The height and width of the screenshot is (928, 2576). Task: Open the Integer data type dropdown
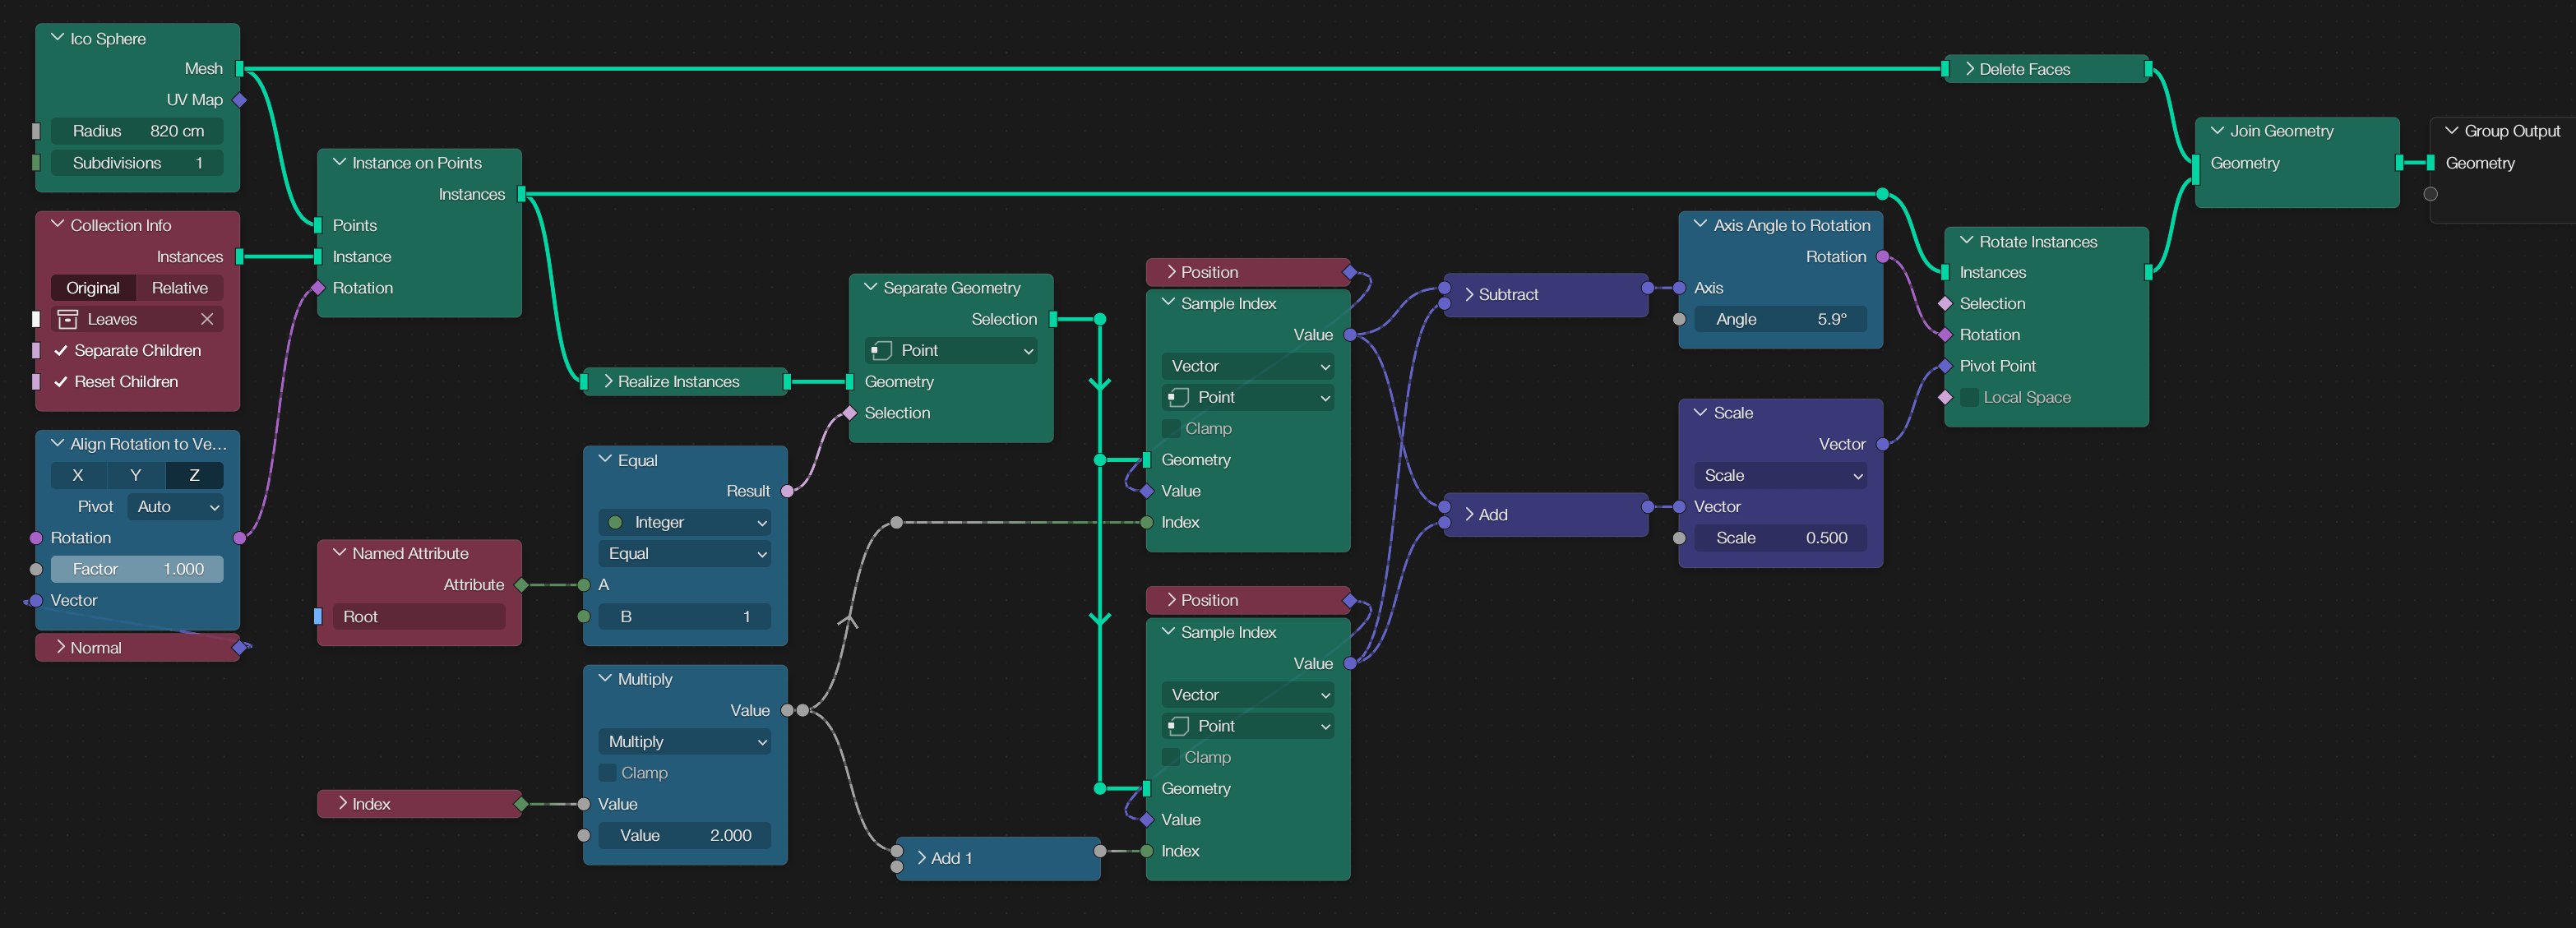click(685, 522)
